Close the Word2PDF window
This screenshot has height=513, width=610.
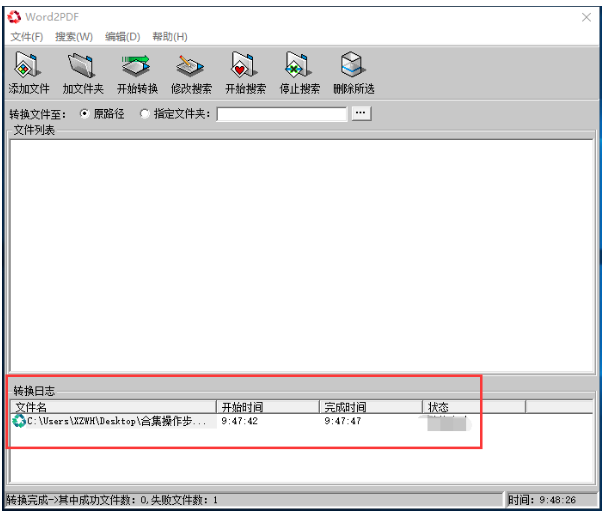click(586, 17)
